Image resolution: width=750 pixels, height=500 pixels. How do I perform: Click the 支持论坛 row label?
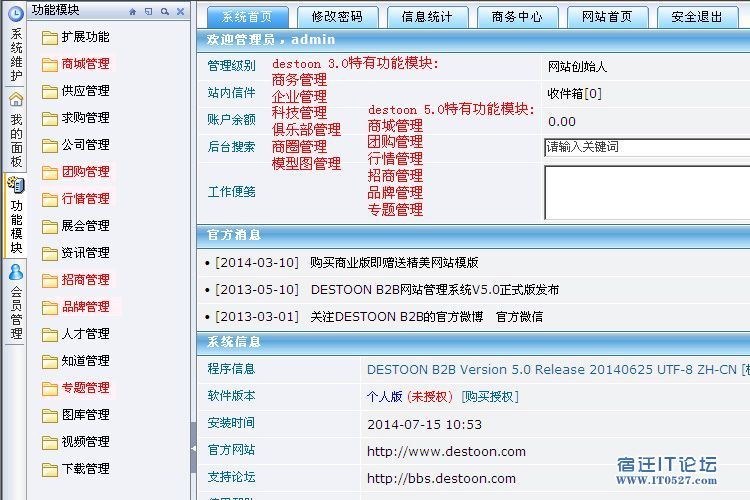232,477
